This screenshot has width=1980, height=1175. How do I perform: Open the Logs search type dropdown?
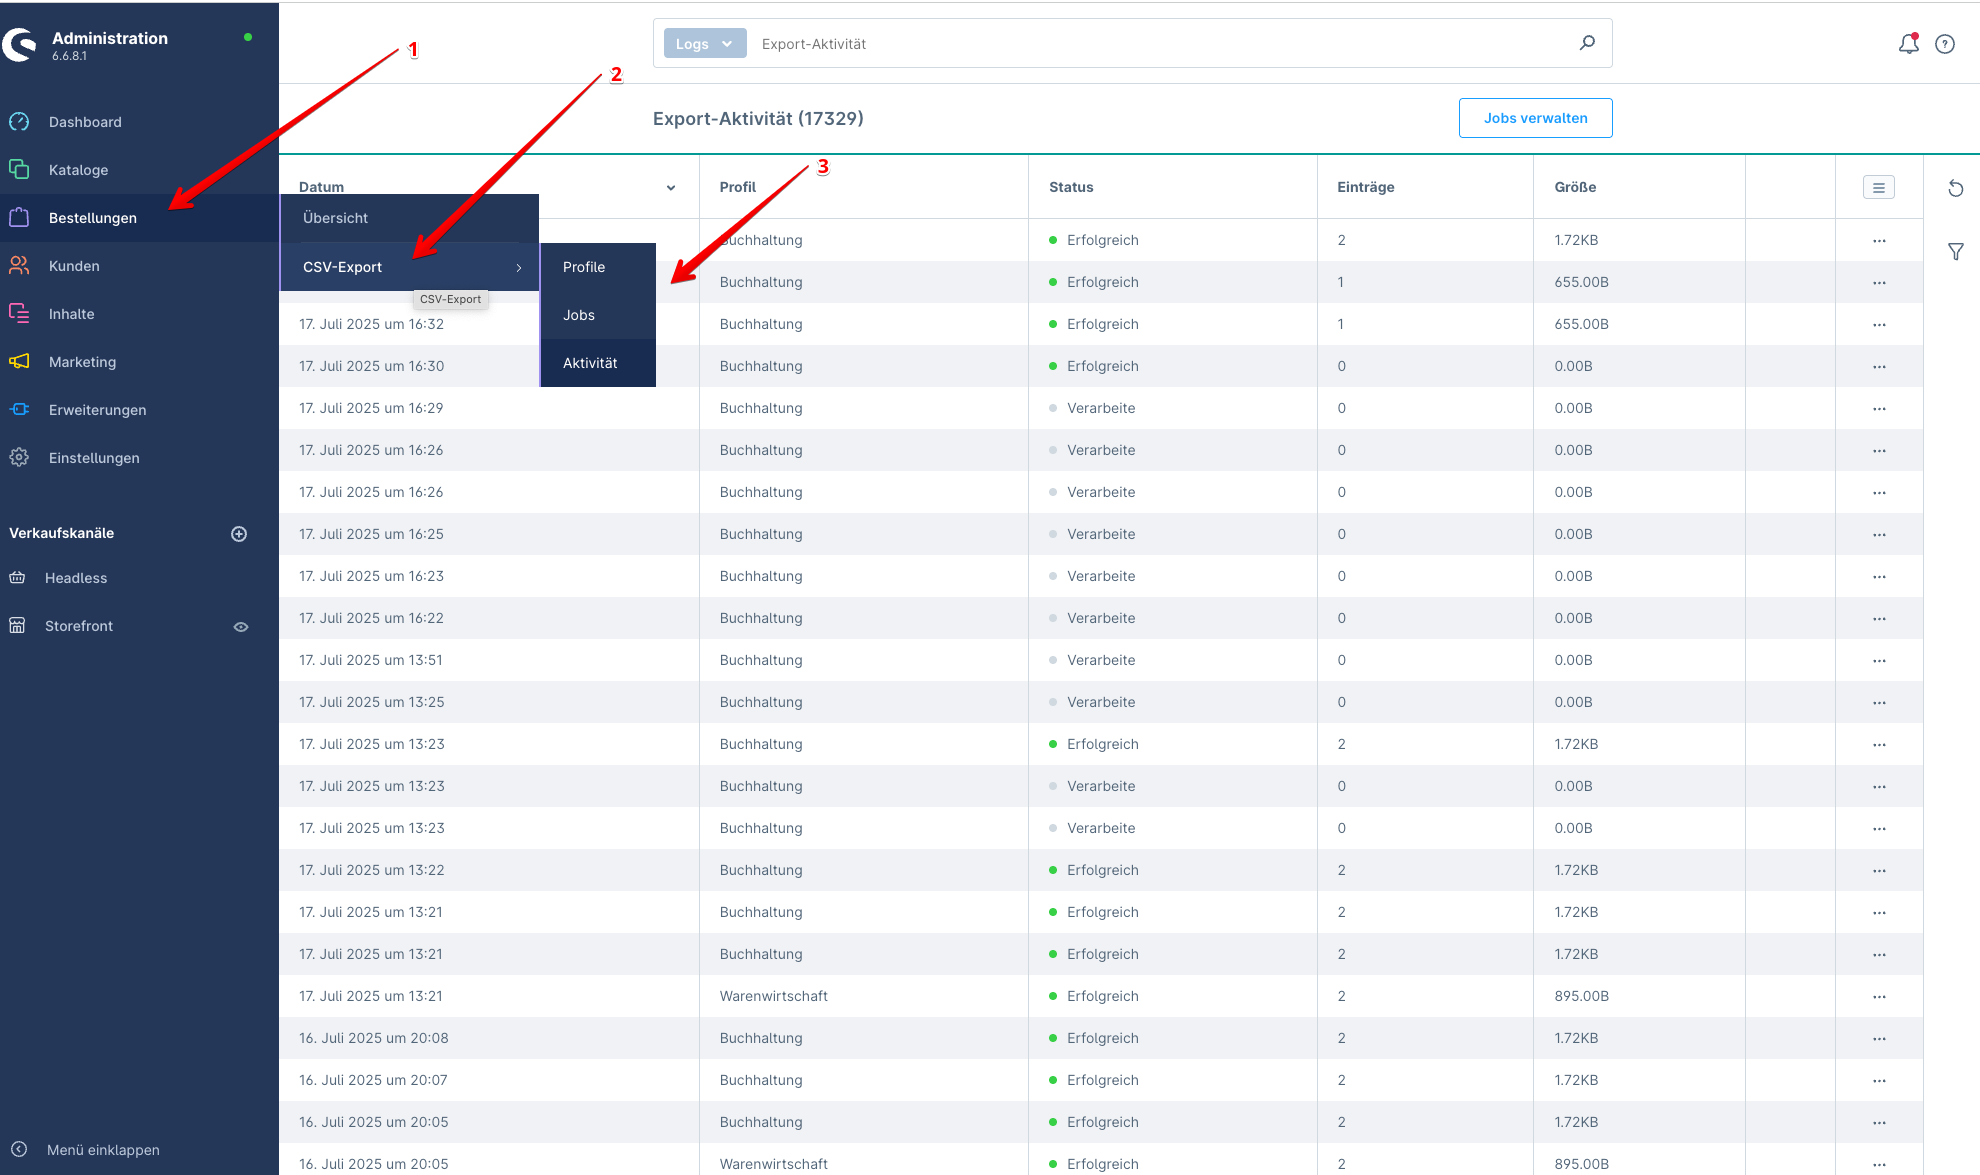[x=704, y=44]
